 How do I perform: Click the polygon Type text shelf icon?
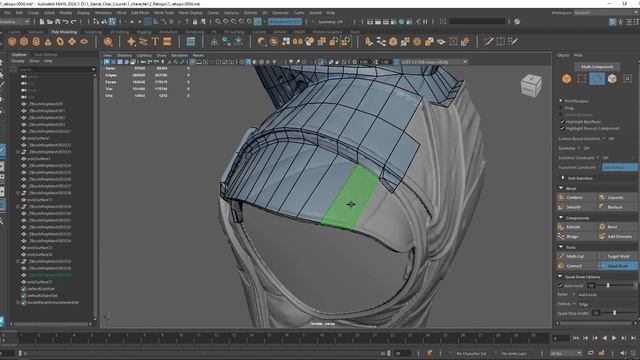click(x=155, y=41)
